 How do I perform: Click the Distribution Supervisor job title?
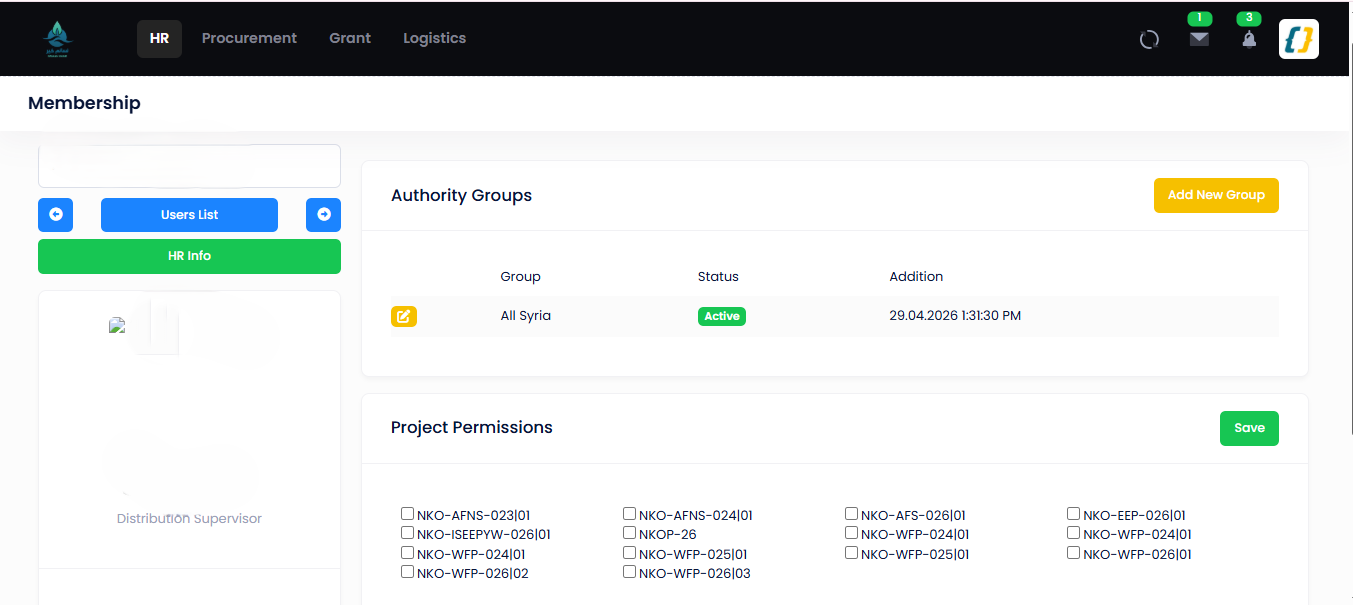coord(189,519)
